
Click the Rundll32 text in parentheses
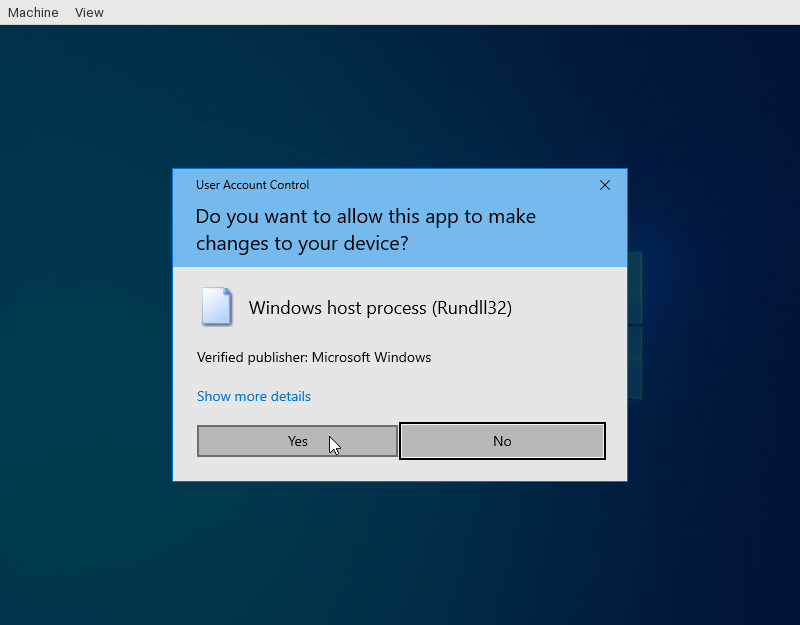(472, 308)
